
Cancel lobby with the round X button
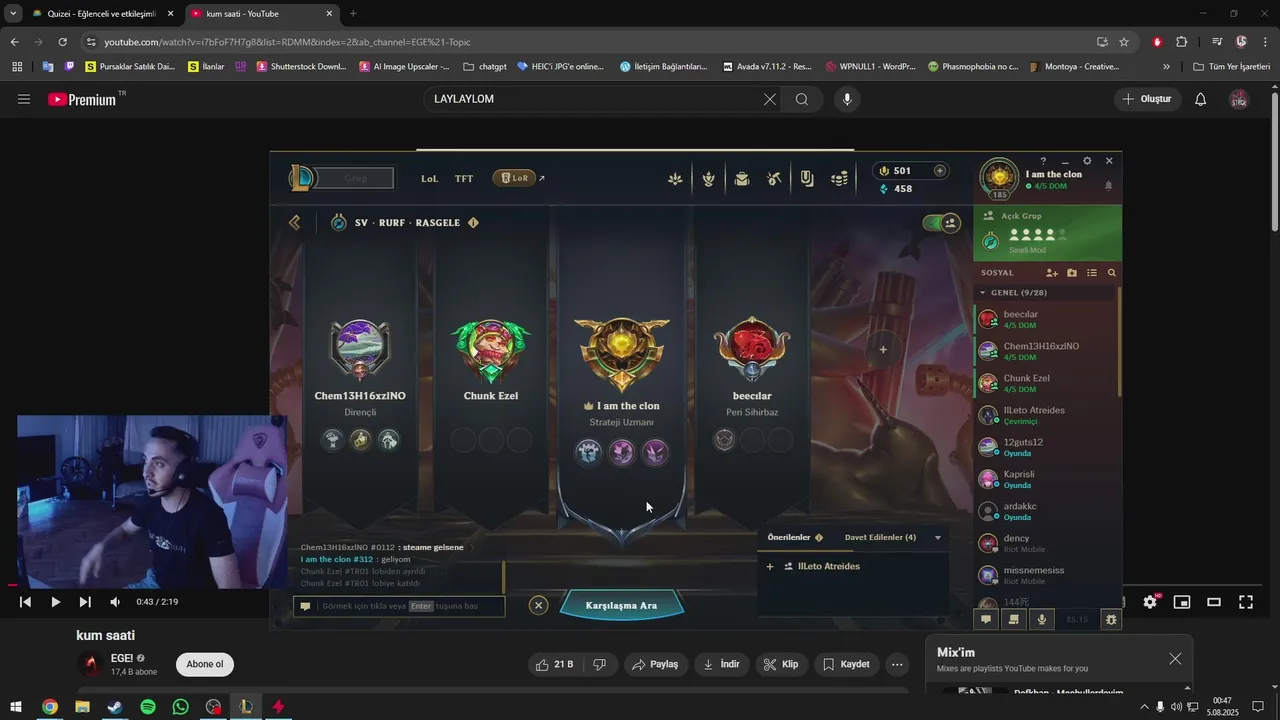pyautogui.click(x=538, y=605)
